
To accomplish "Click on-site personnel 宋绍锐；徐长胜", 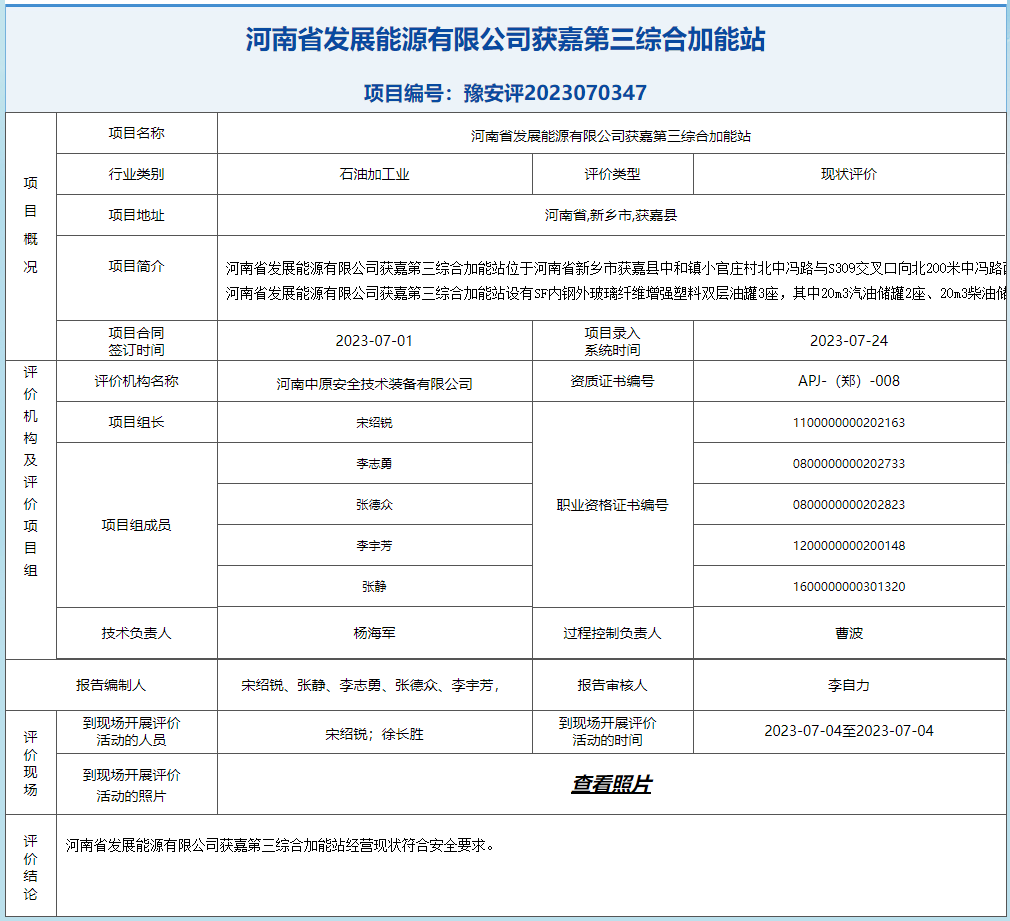I will coord(374,734).
